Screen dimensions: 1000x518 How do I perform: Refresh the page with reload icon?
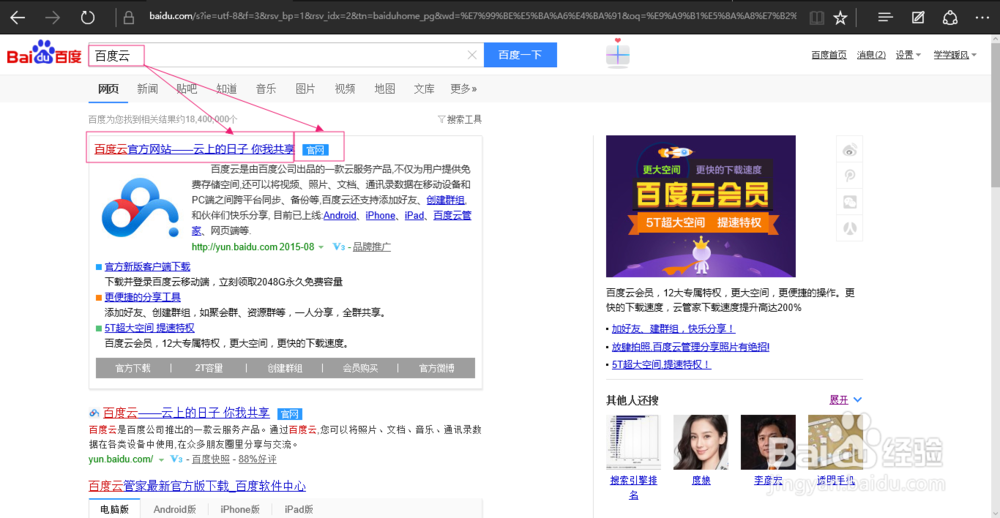click(x=88, y=17)
